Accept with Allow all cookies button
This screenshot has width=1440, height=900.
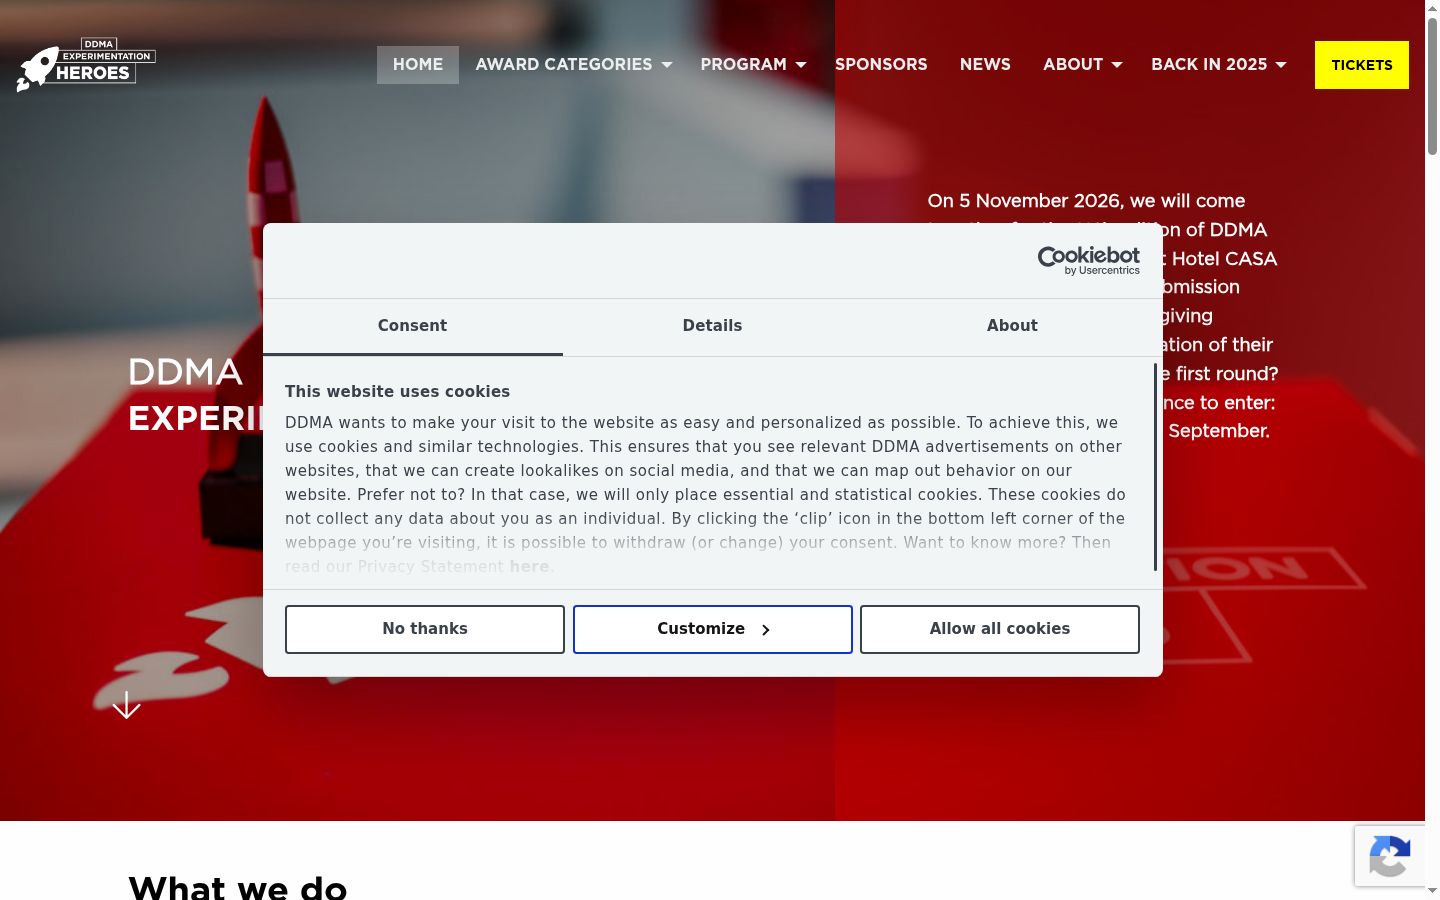coord(1000,629)
